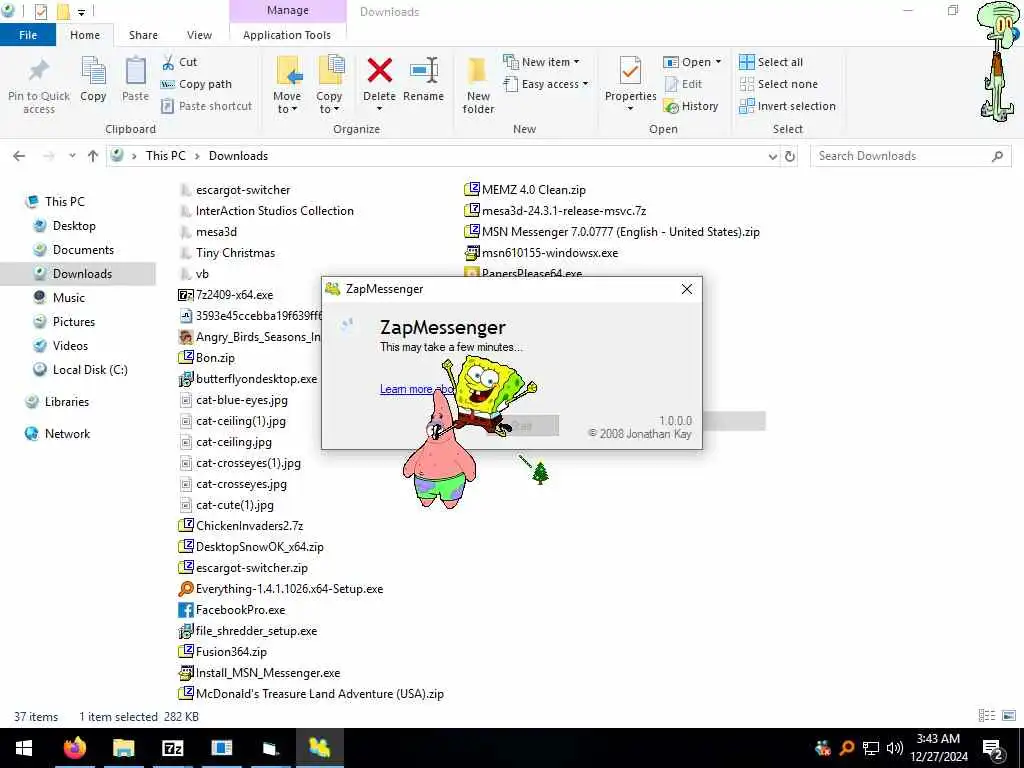This screenshot has width=1024, height=768.
Task: Select Everything-1.4.1.1026.x64-Setup.exe file
Action: click(289, 589)
